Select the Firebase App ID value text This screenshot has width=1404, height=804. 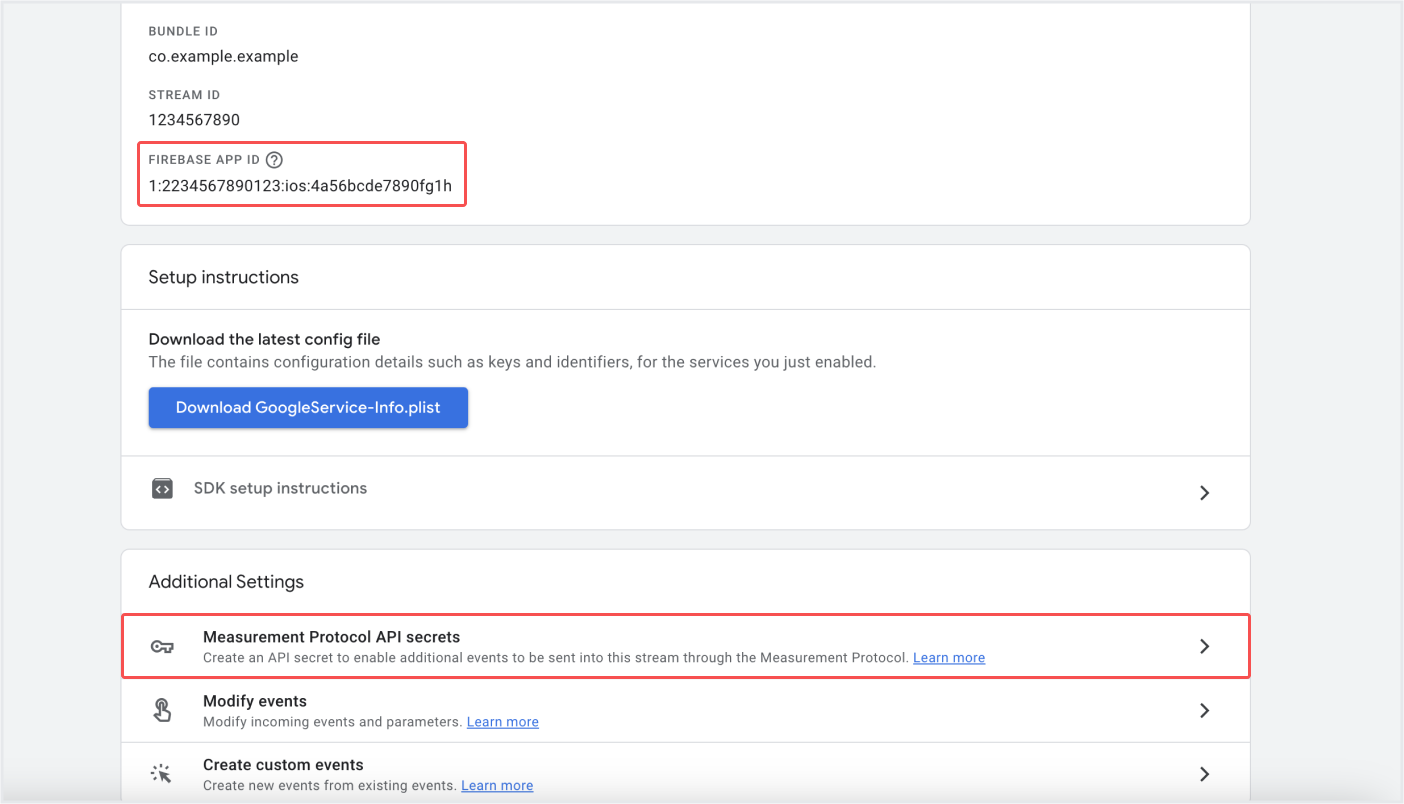point(300,186)
